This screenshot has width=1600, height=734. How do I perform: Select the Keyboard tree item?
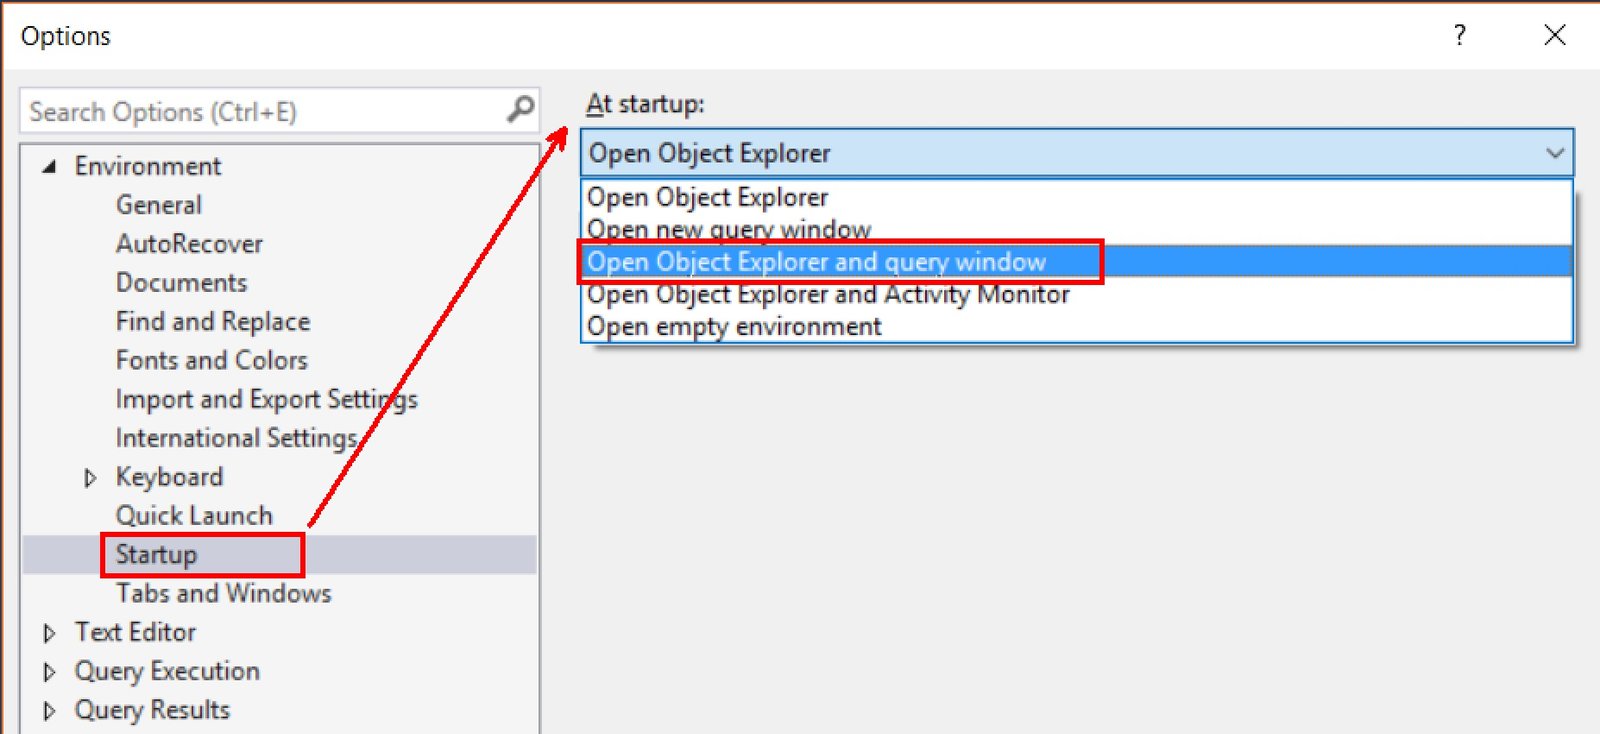pyautogui.click(x=169, y=477)
